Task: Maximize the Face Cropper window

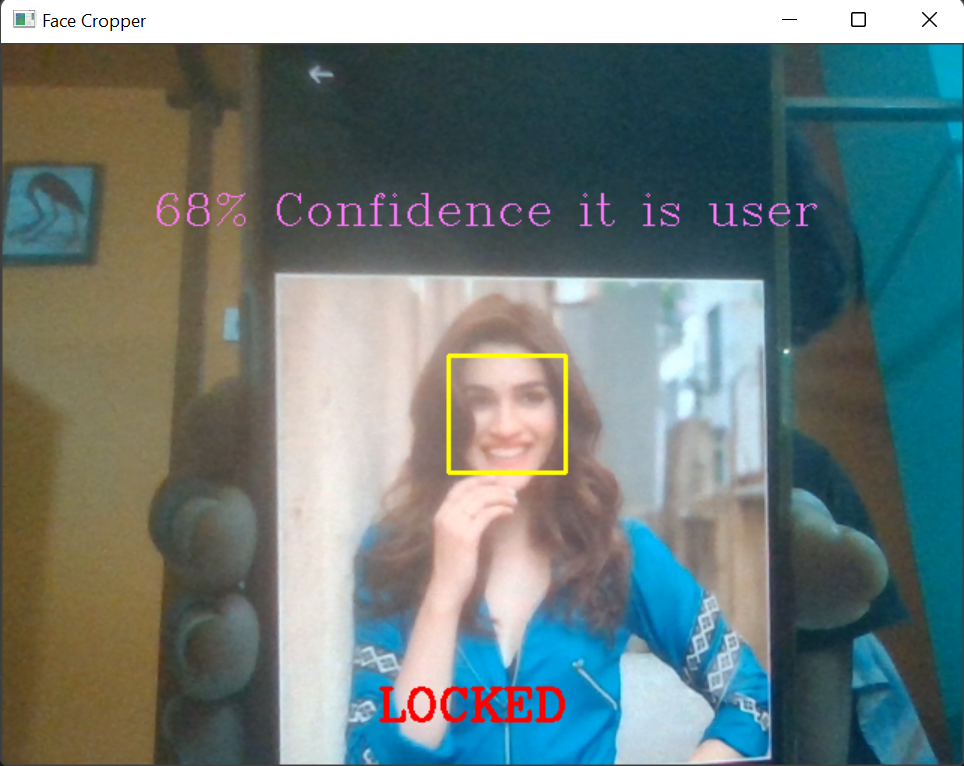Action: [x=858, y=20]
